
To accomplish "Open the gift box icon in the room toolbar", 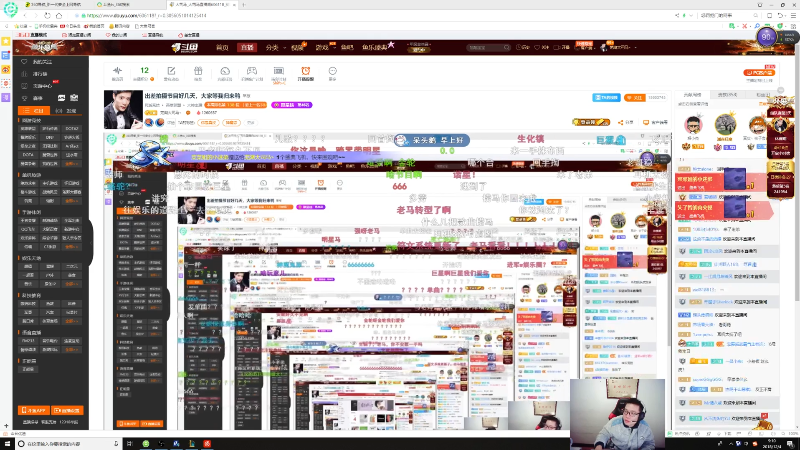I will coord(198,73).
